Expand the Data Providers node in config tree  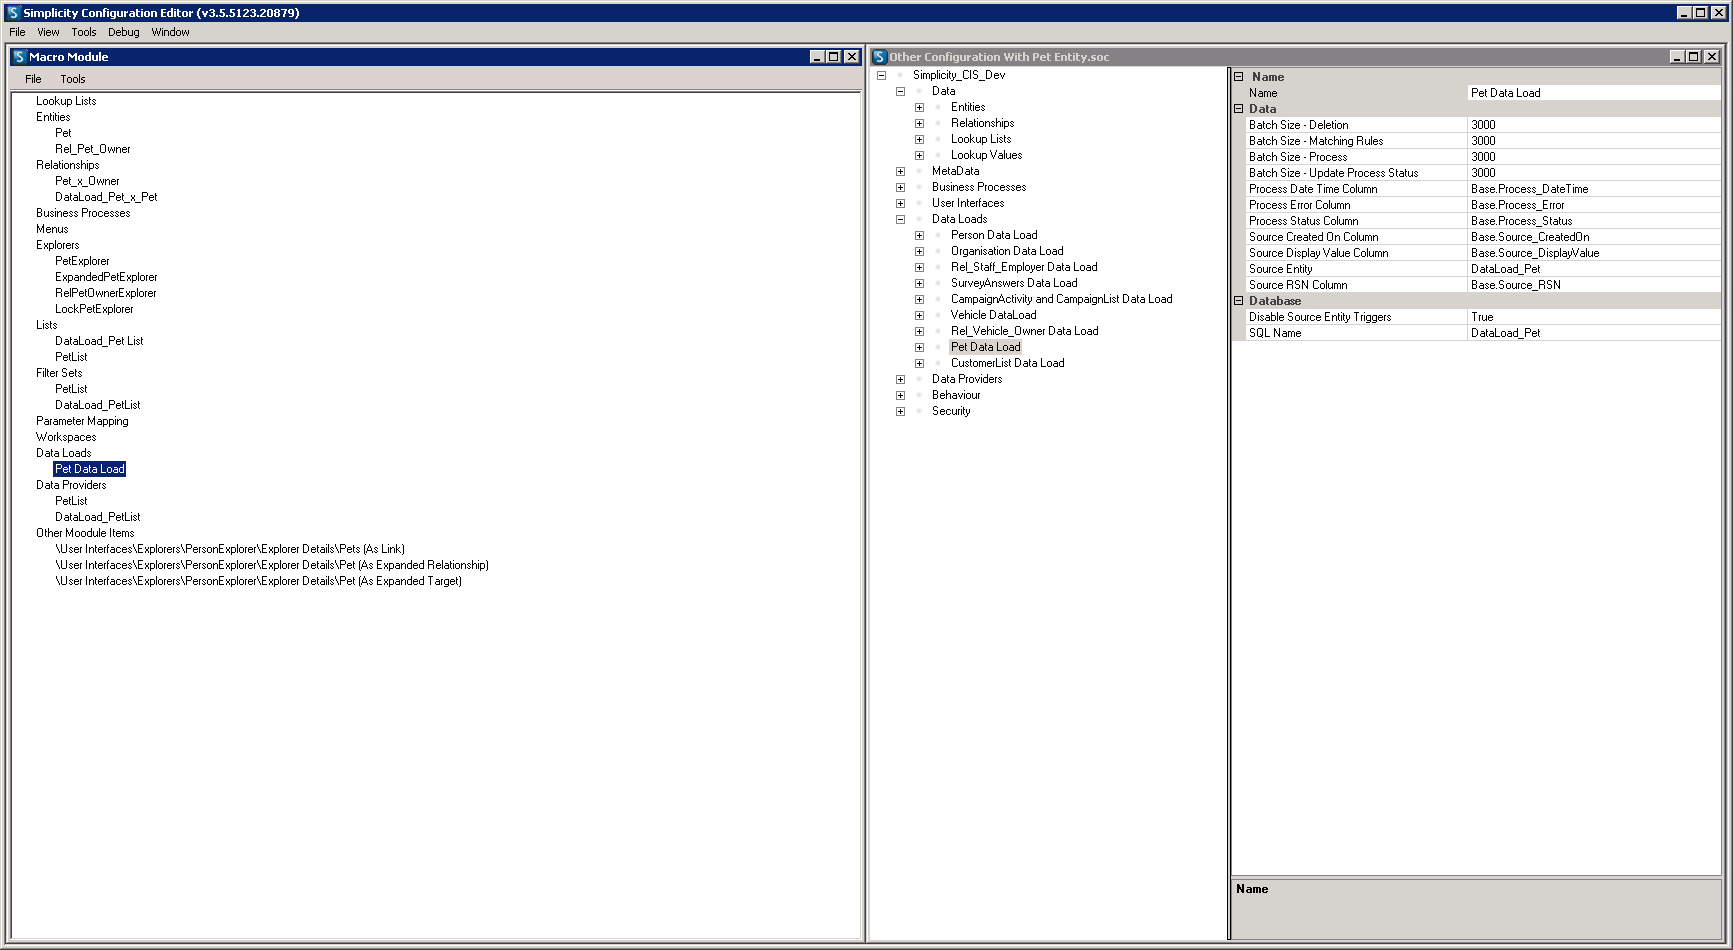coord(900,379)
